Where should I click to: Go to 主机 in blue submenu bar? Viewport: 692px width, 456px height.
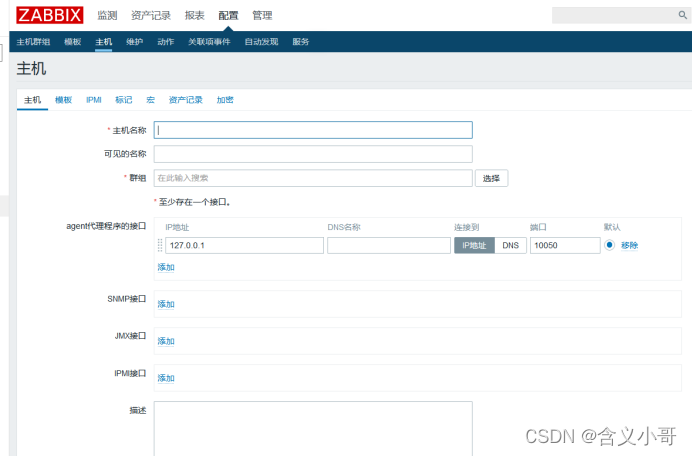[104, 42]
